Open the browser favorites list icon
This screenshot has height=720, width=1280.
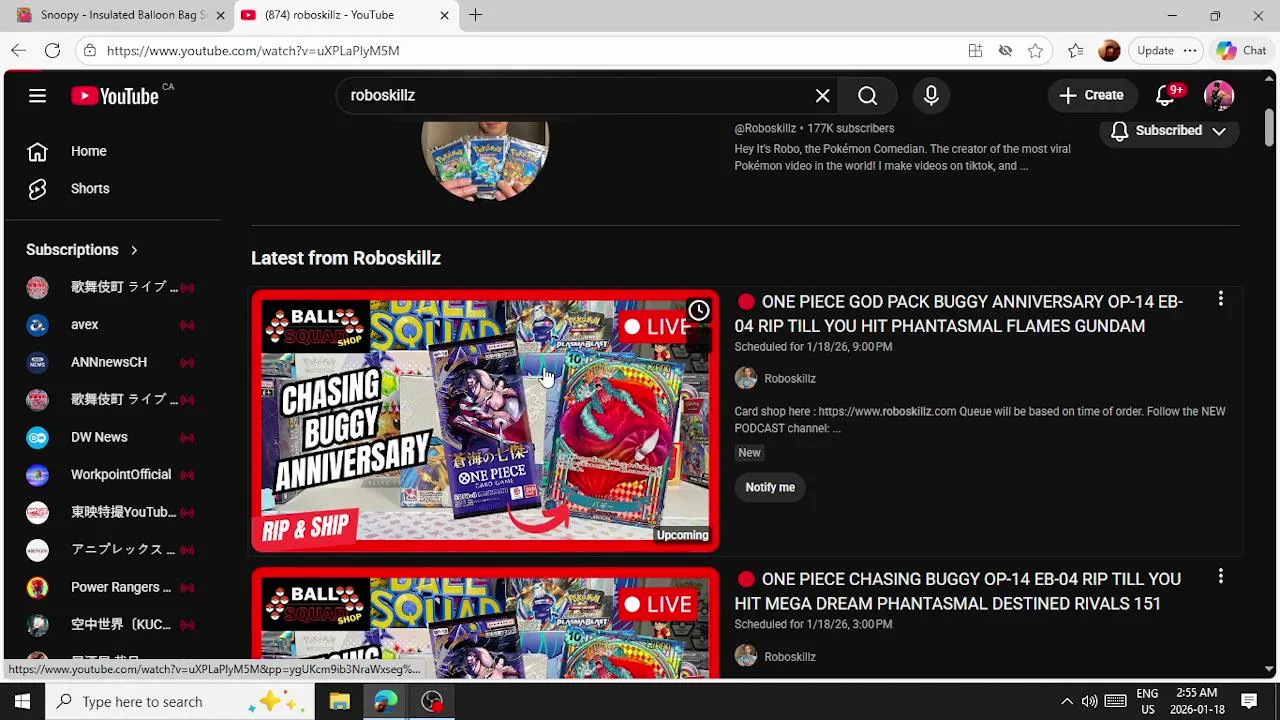[1075, 50]
